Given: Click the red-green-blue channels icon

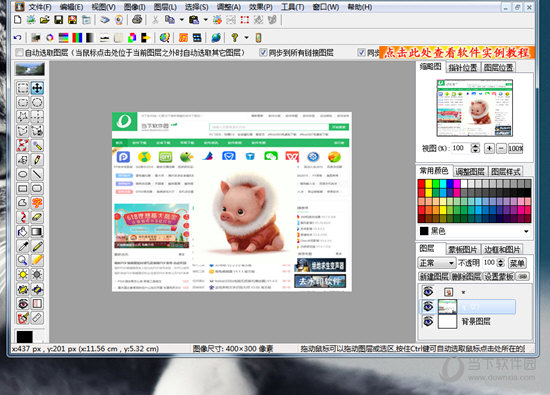Looking at the screenshot, I should click(x=77, y=38).
